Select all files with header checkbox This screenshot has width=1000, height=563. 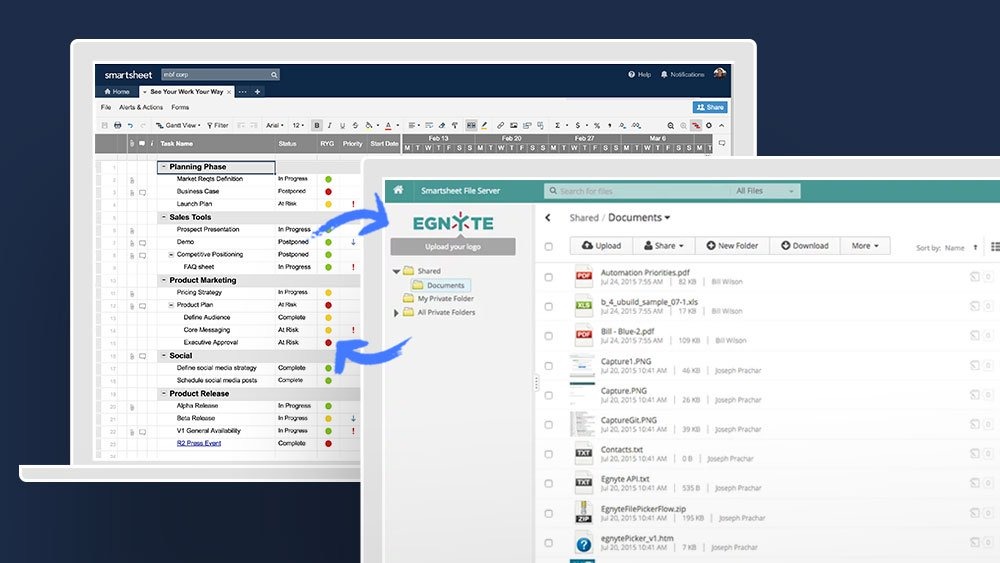(x=548, y=246)
